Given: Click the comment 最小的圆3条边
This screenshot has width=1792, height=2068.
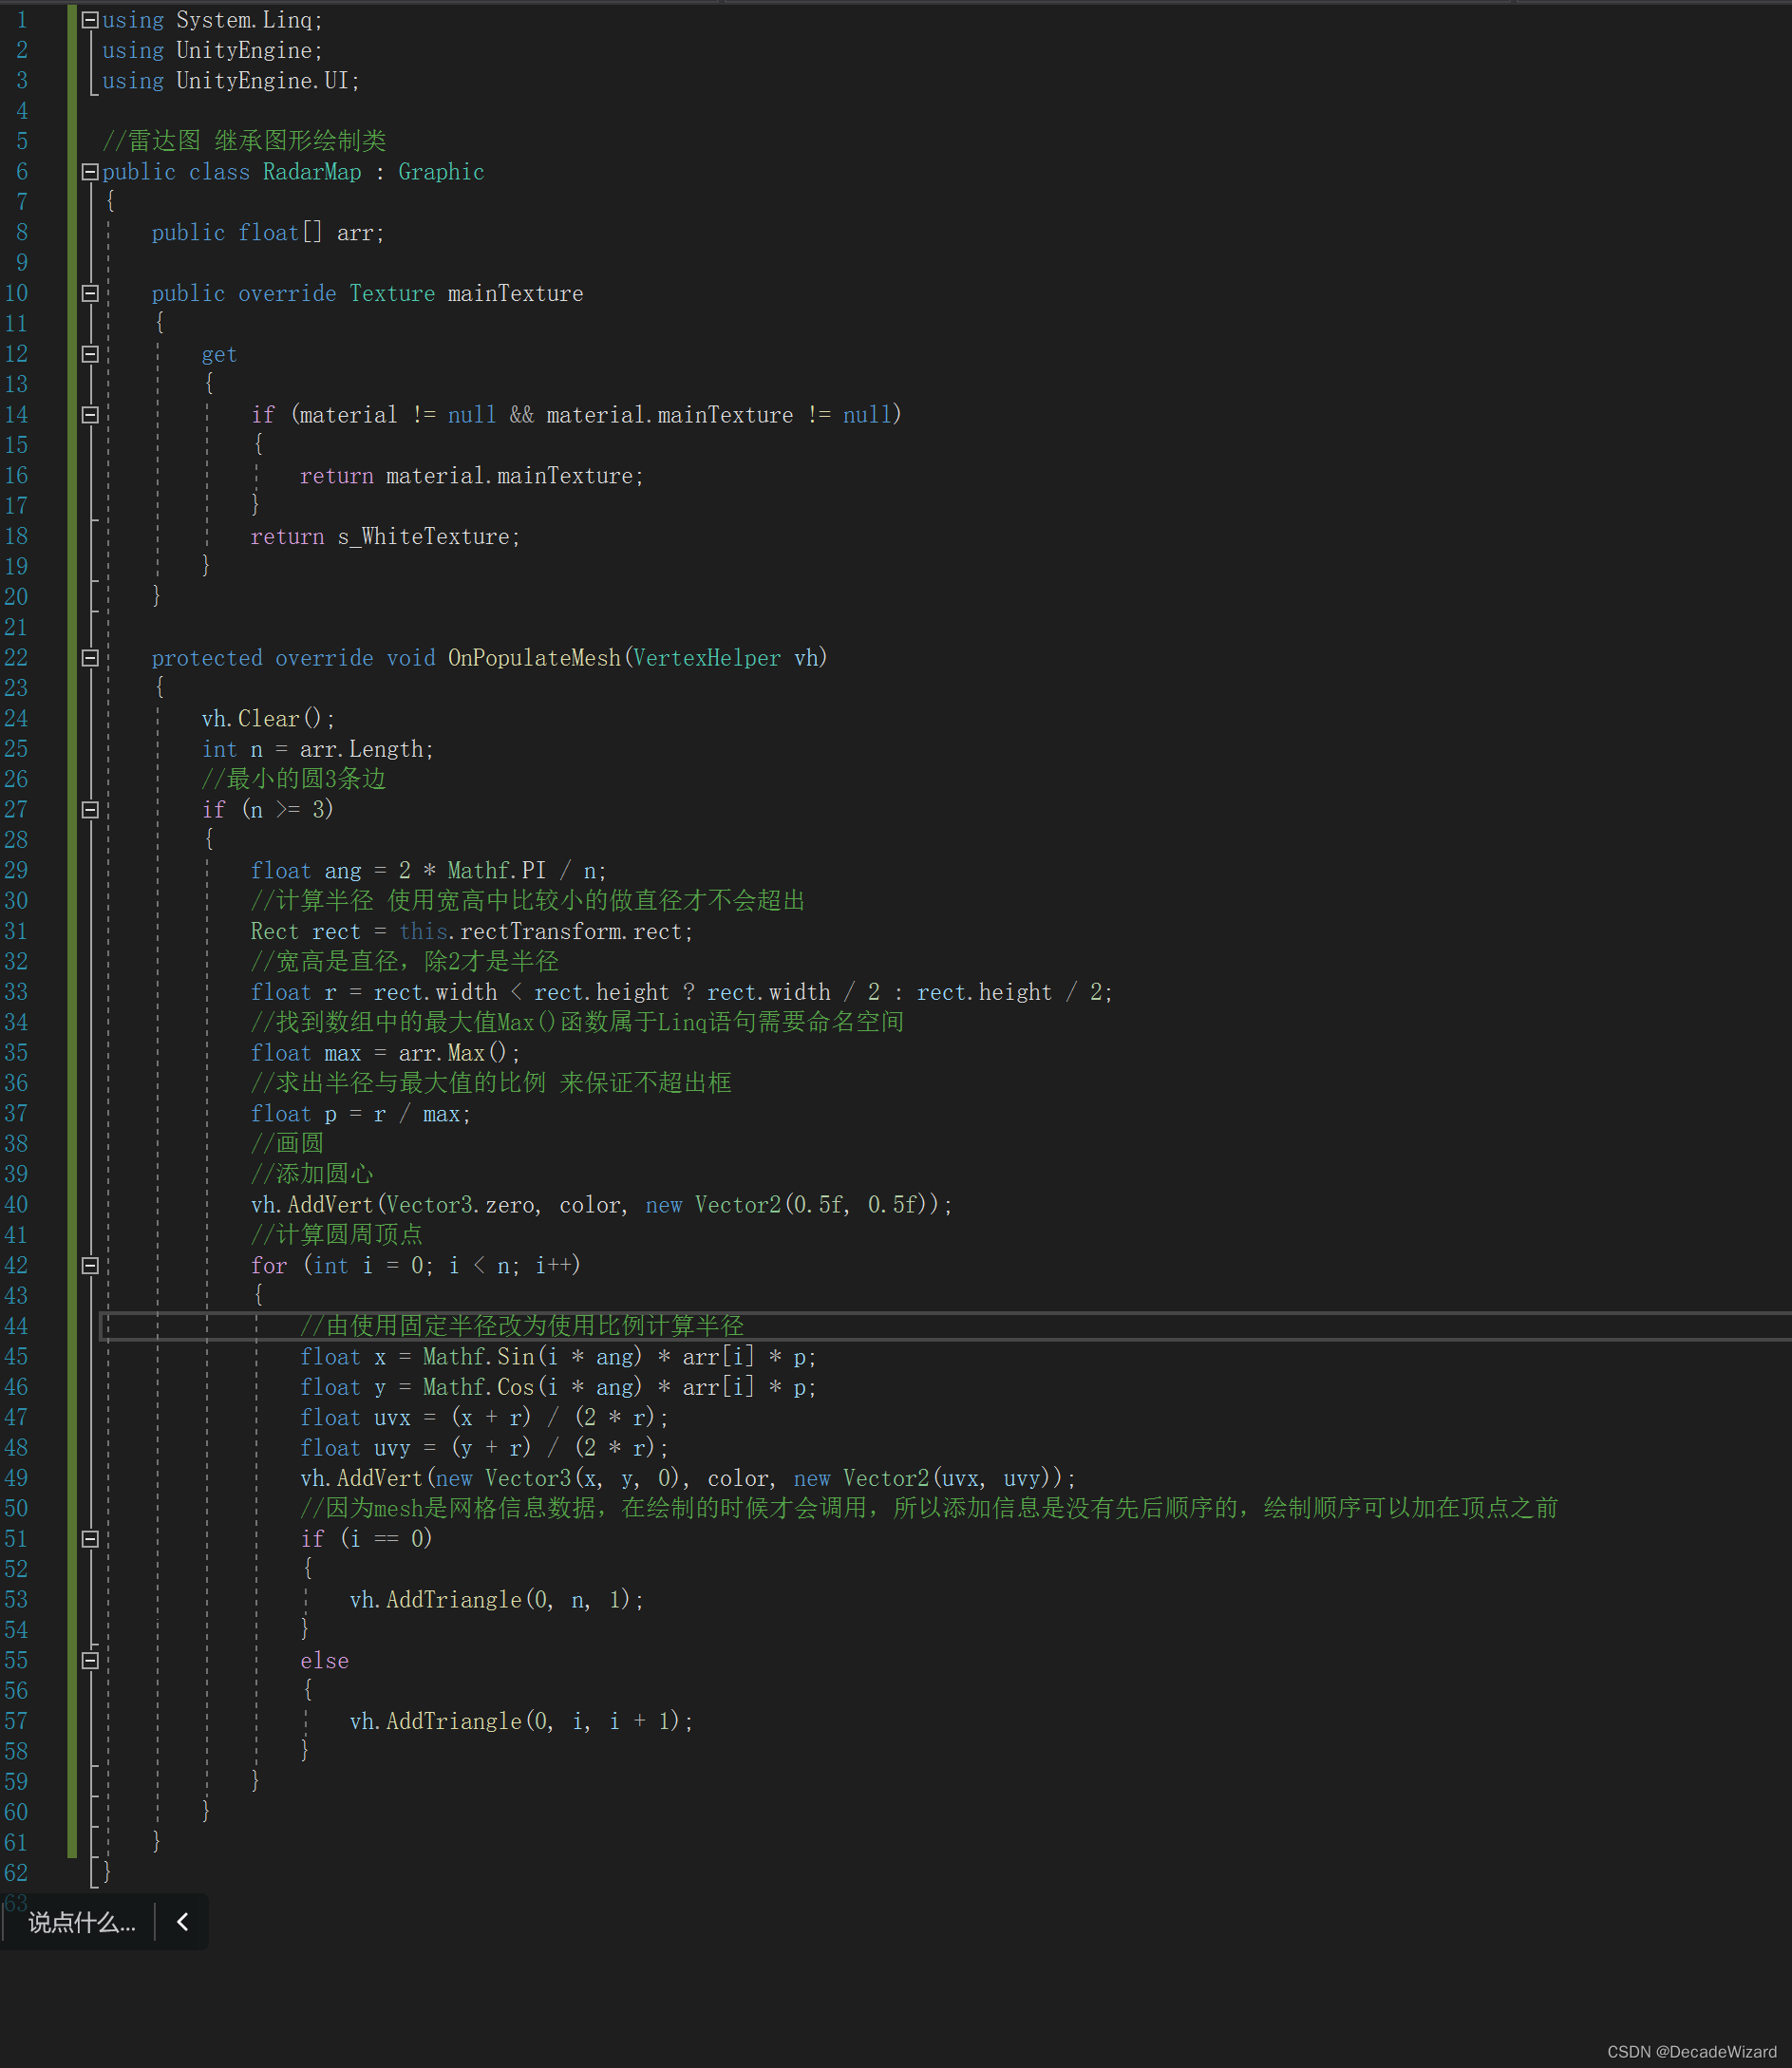Looking at the screenshot, I should 294,779.
